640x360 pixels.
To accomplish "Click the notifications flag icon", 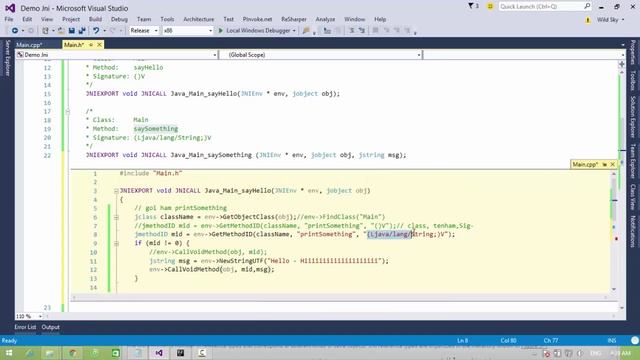I will pyautogui.click(x=473, y=6).
